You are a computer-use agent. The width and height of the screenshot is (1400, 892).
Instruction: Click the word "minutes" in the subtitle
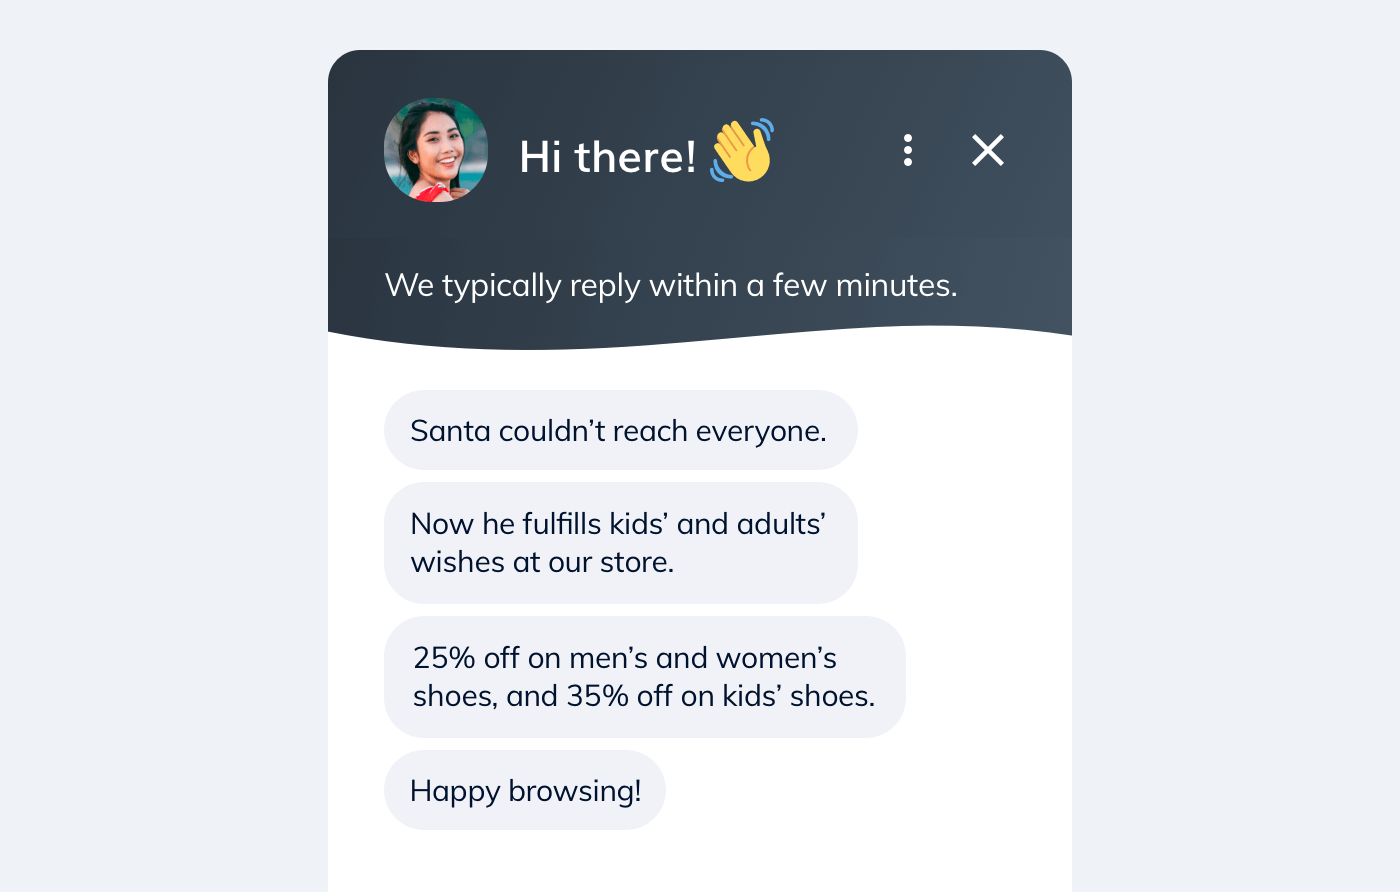click(x=895, y=286)
